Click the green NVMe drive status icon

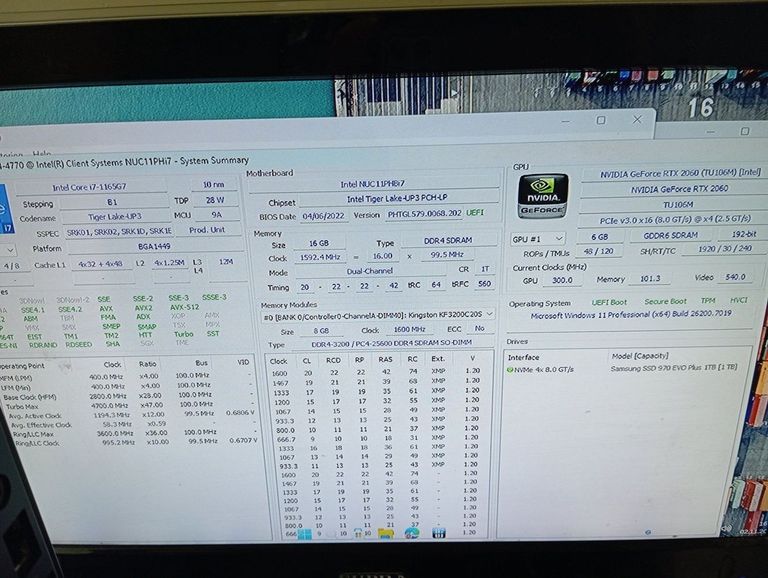pyautogui.click(x=510, y=370)
